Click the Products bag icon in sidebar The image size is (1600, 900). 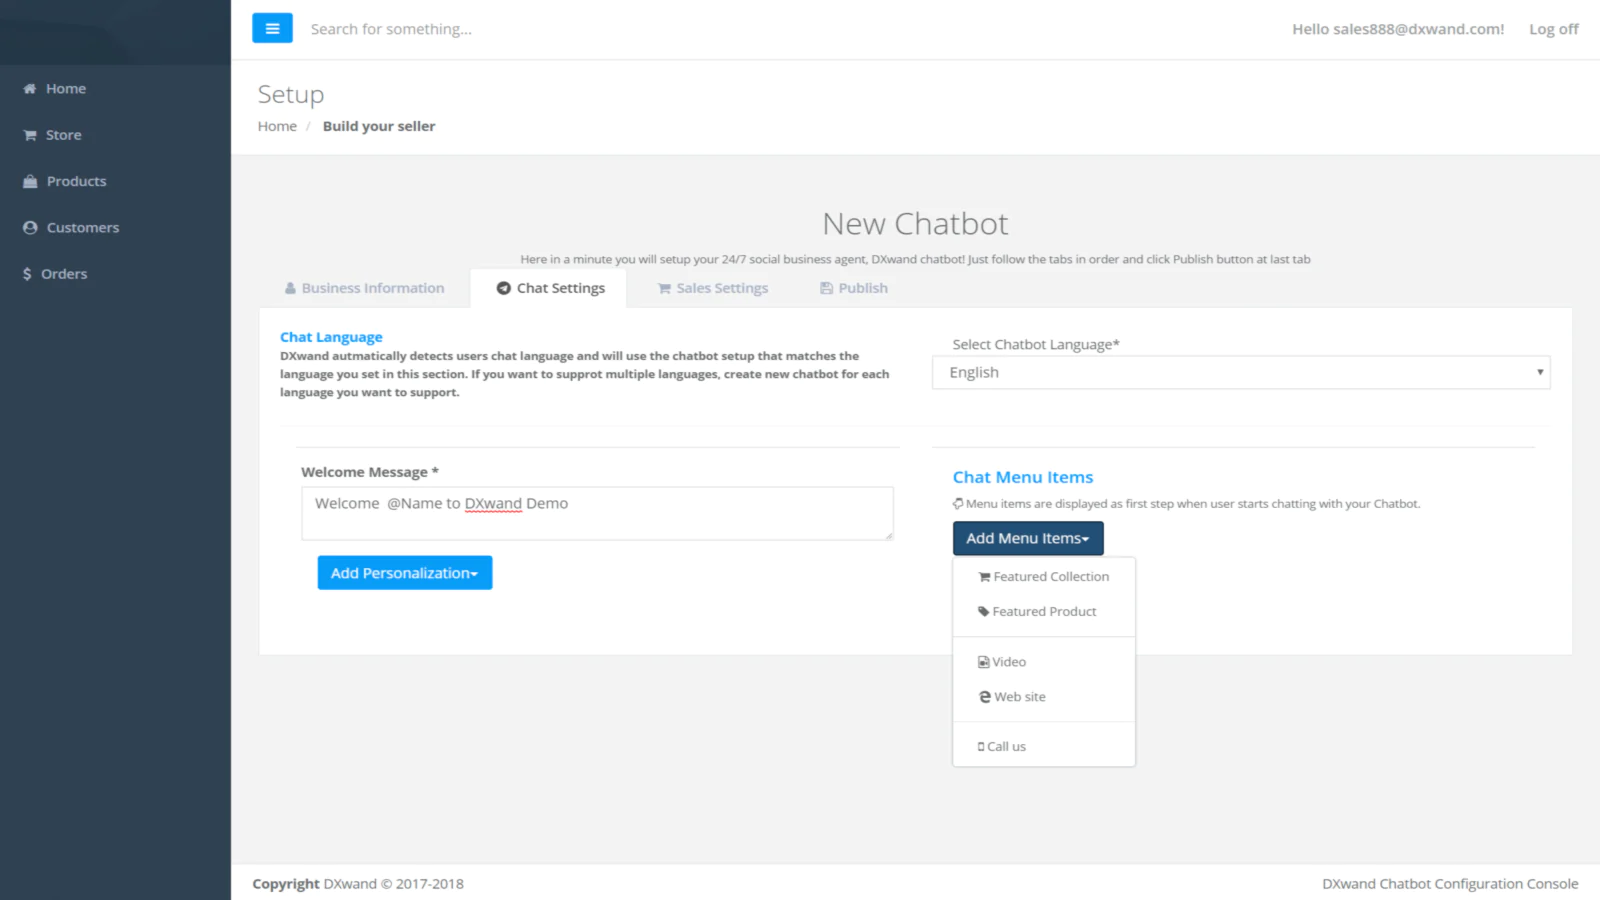point(30,181)
